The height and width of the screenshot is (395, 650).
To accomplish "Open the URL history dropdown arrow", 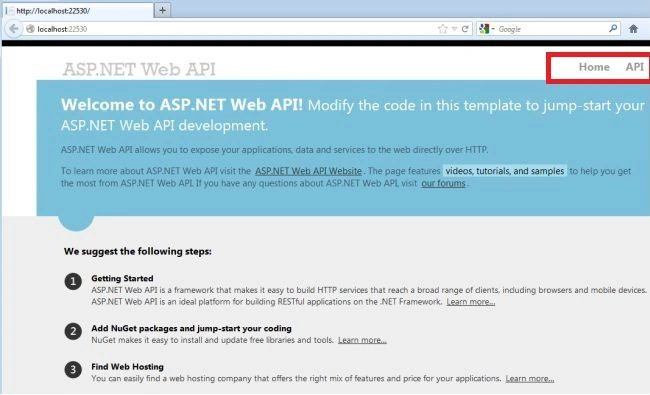I will point(454,29).
